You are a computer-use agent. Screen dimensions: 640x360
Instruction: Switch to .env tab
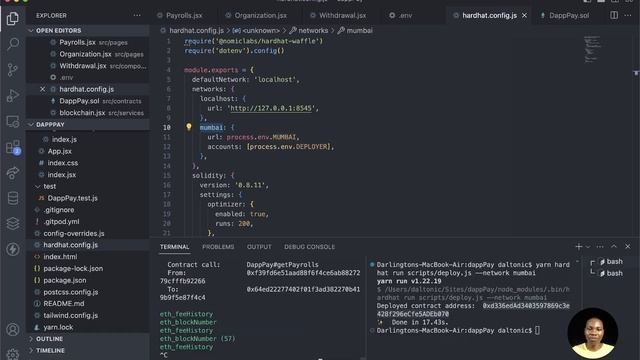coord(405,16)
